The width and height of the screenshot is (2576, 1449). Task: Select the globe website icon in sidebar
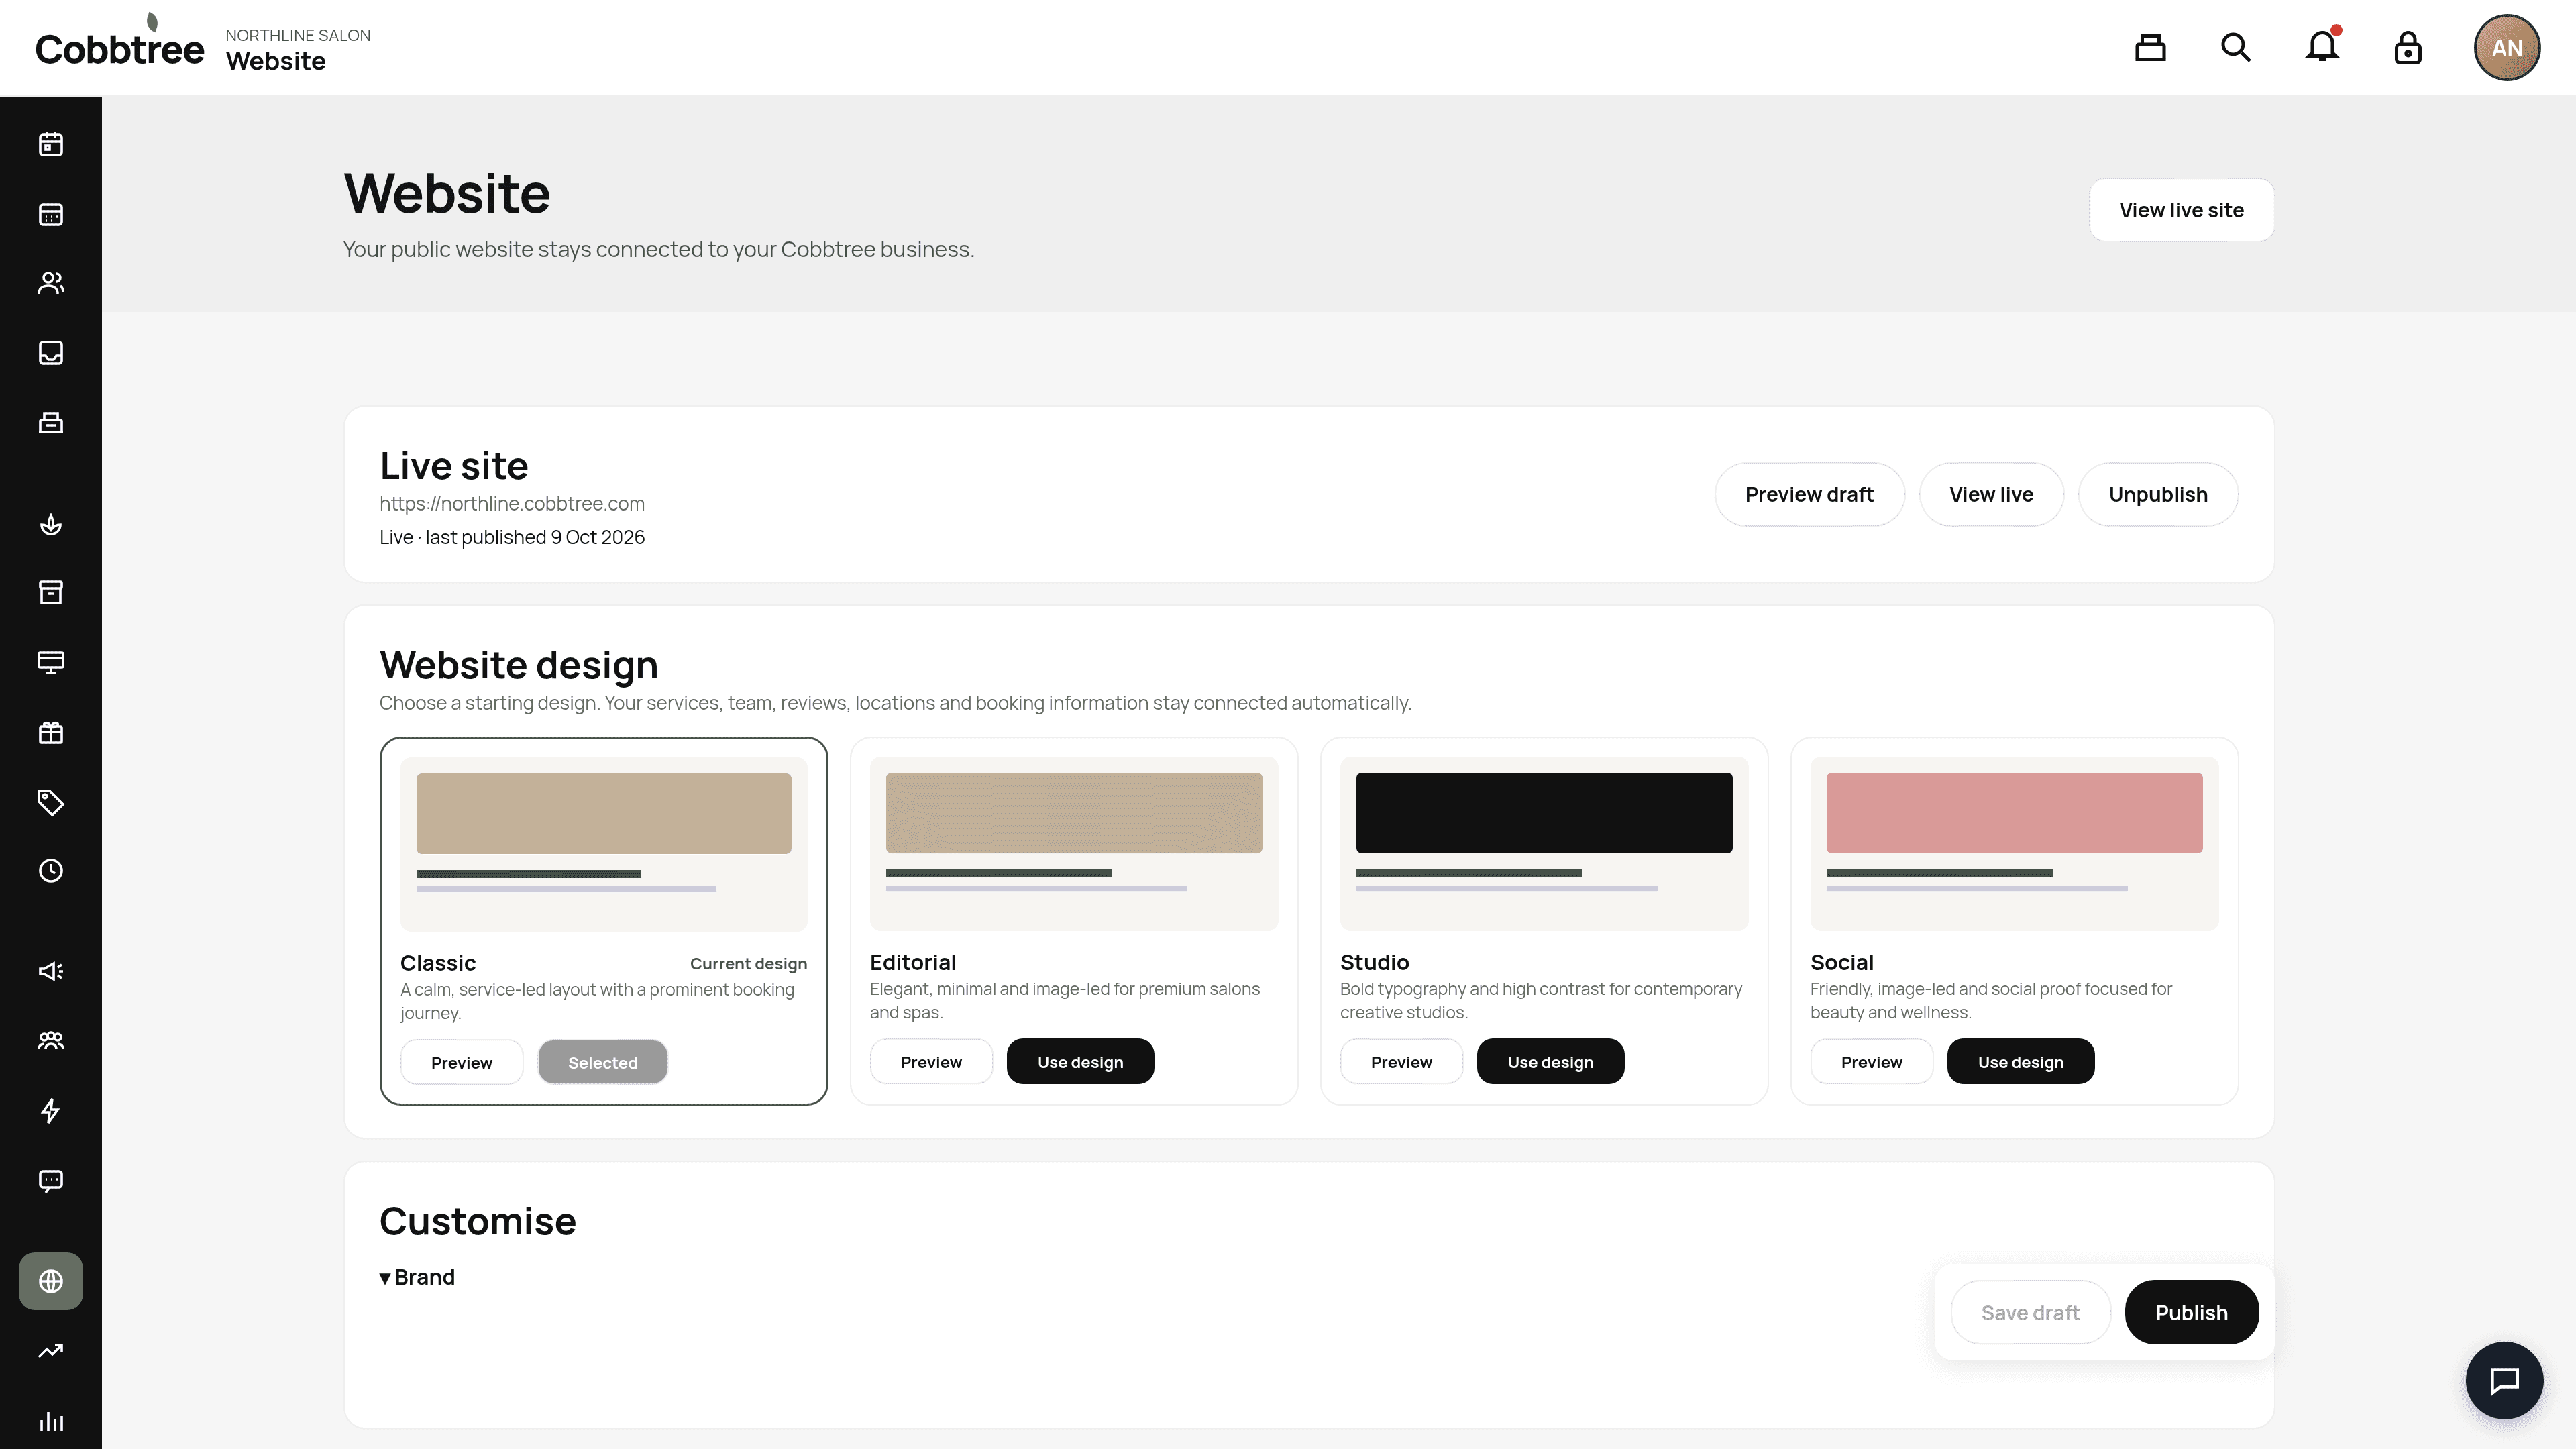tap(51, 1281)
